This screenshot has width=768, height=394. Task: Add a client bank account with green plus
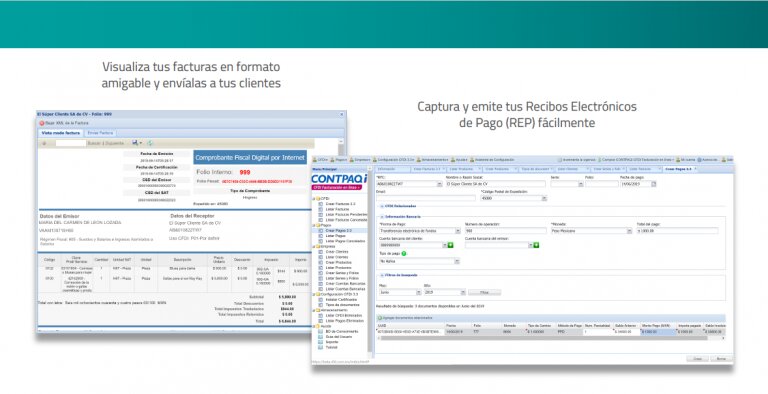[451, 245]
